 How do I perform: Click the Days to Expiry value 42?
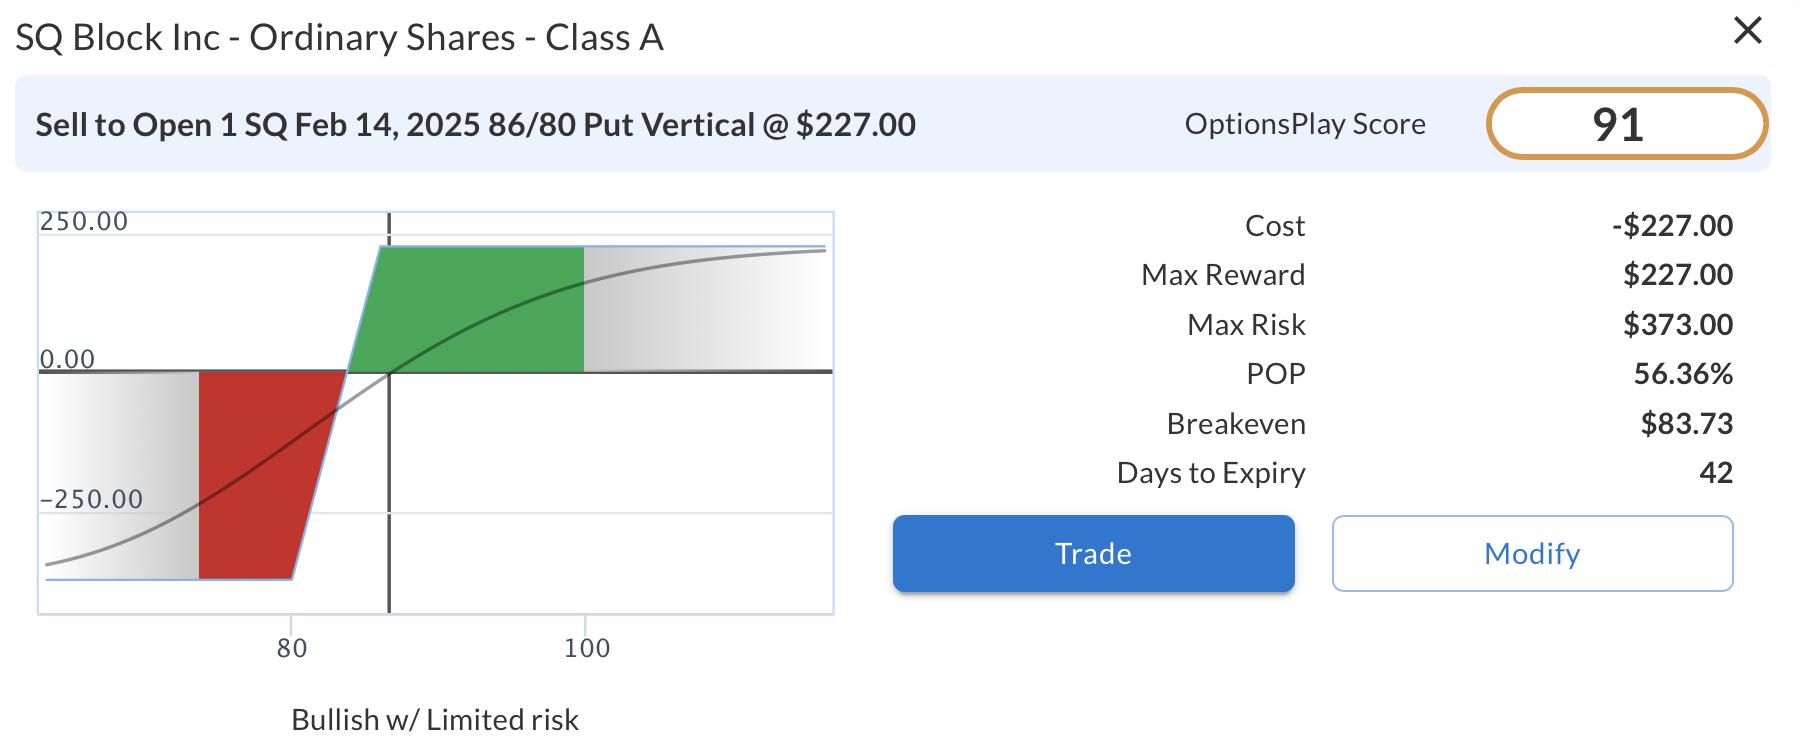pos(1715,473)
